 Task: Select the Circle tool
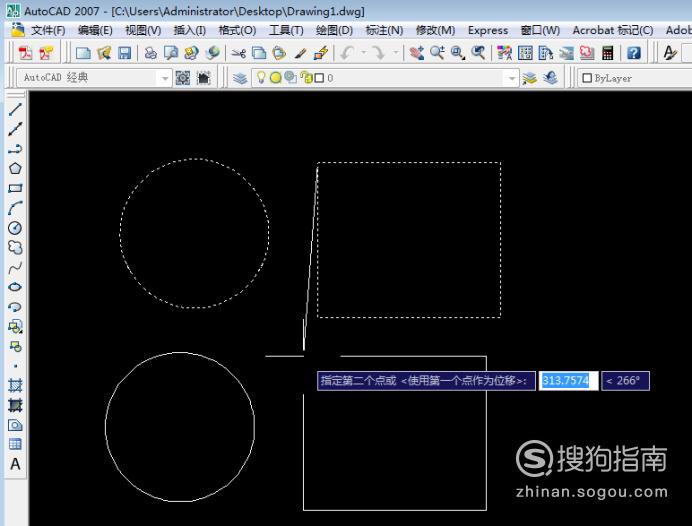(15, 228)
